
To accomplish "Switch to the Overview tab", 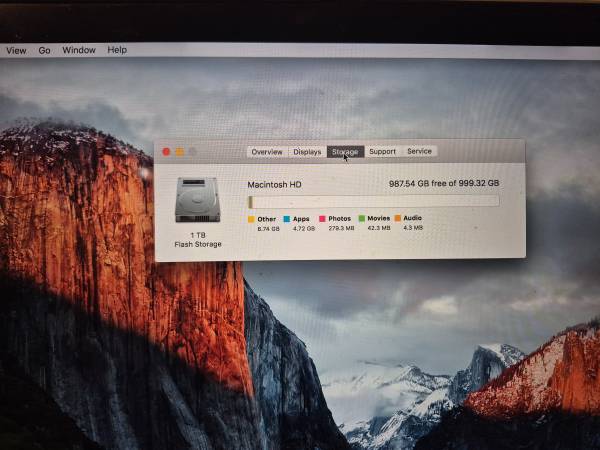I will [267, 152].
